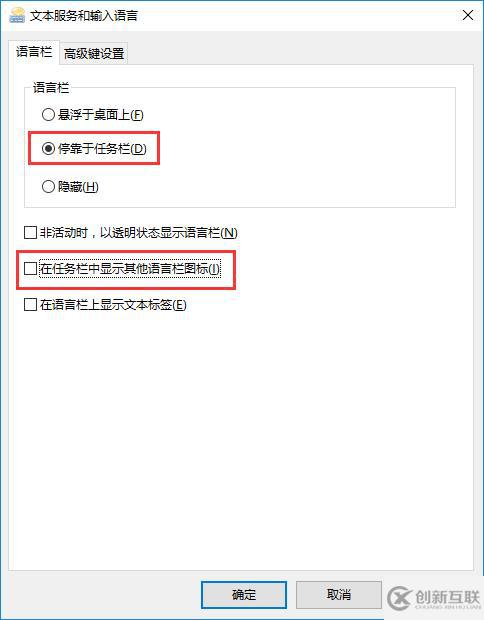Click the label text 悬浮于桌面上(F)
Image resolution: width=484 pixels, height=620 pixels.
click(100, 115)
